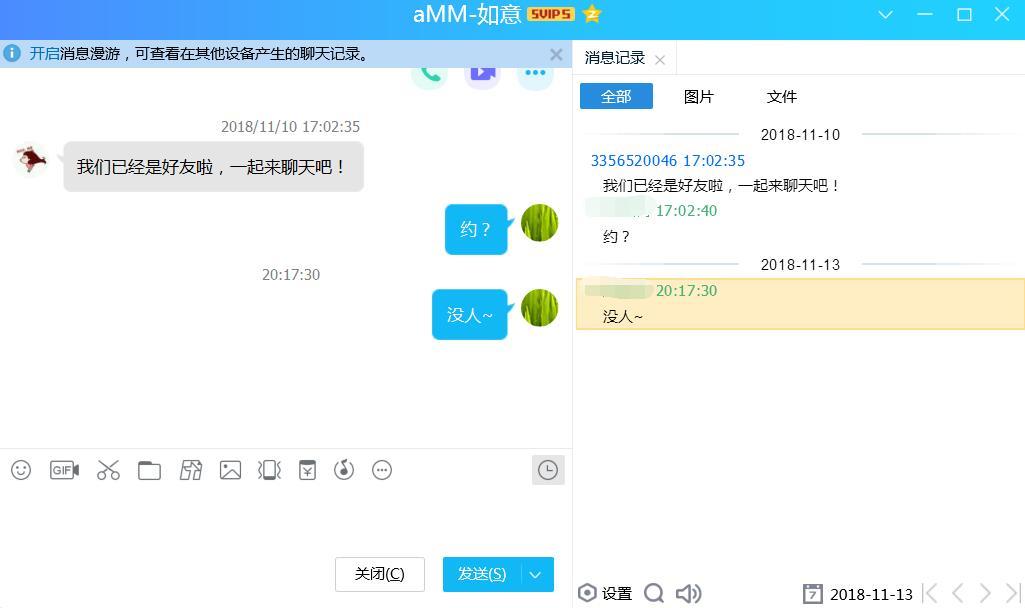Click sender ID 3356520046 in records
Image resolution: width=1025 pixels, height=608 pixels.
tap(634, 161)
